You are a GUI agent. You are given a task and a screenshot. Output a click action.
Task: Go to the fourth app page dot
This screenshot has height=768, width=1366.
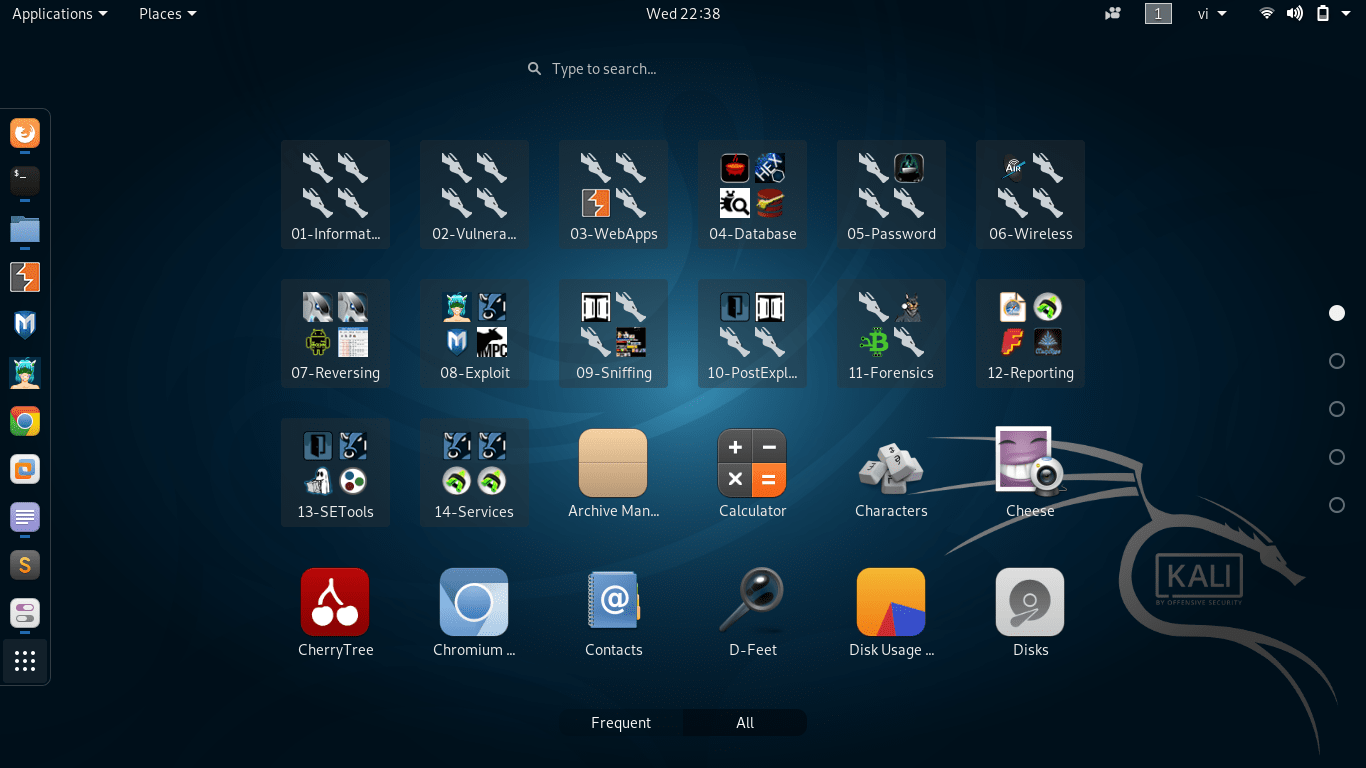[1337, 457]
